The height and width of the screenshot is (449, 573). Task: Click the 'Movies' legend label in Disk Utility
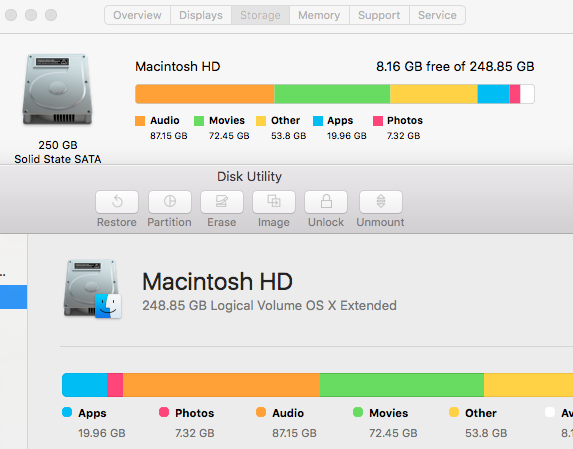pos(388,413)
